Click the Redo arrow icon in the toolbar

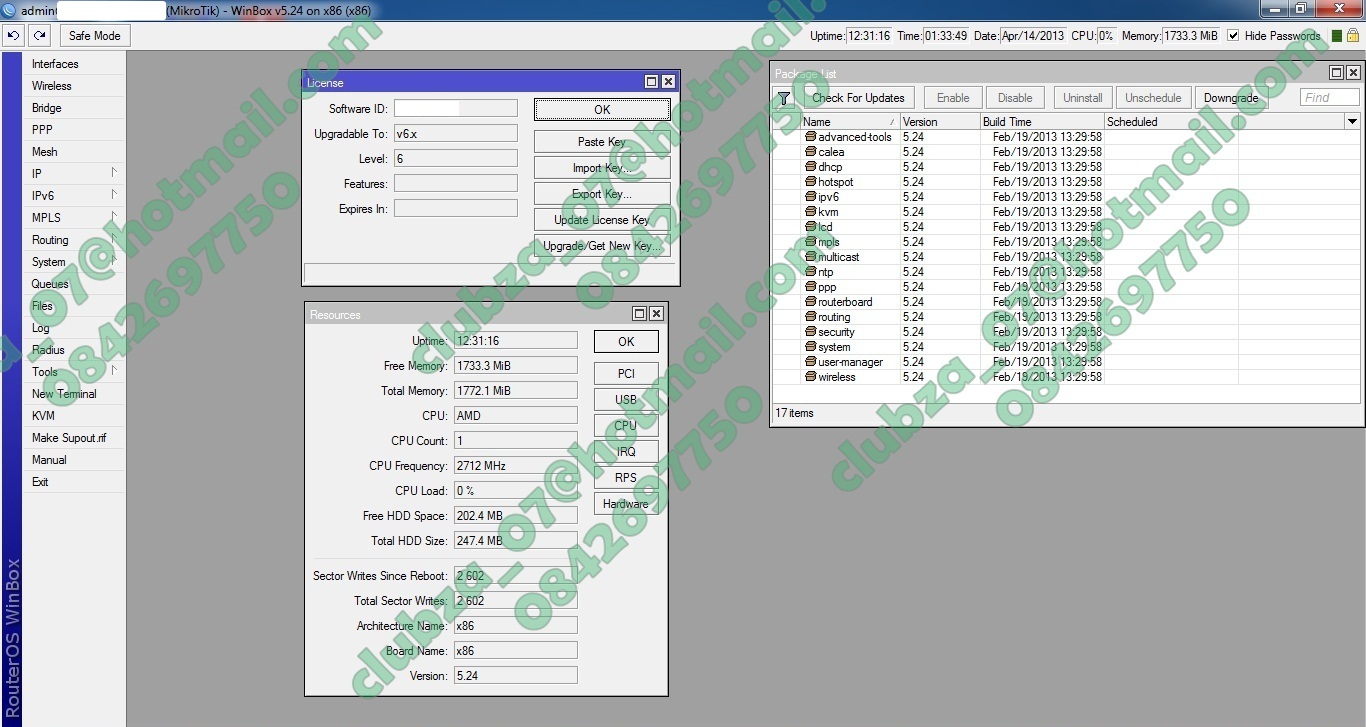(39, 36)
